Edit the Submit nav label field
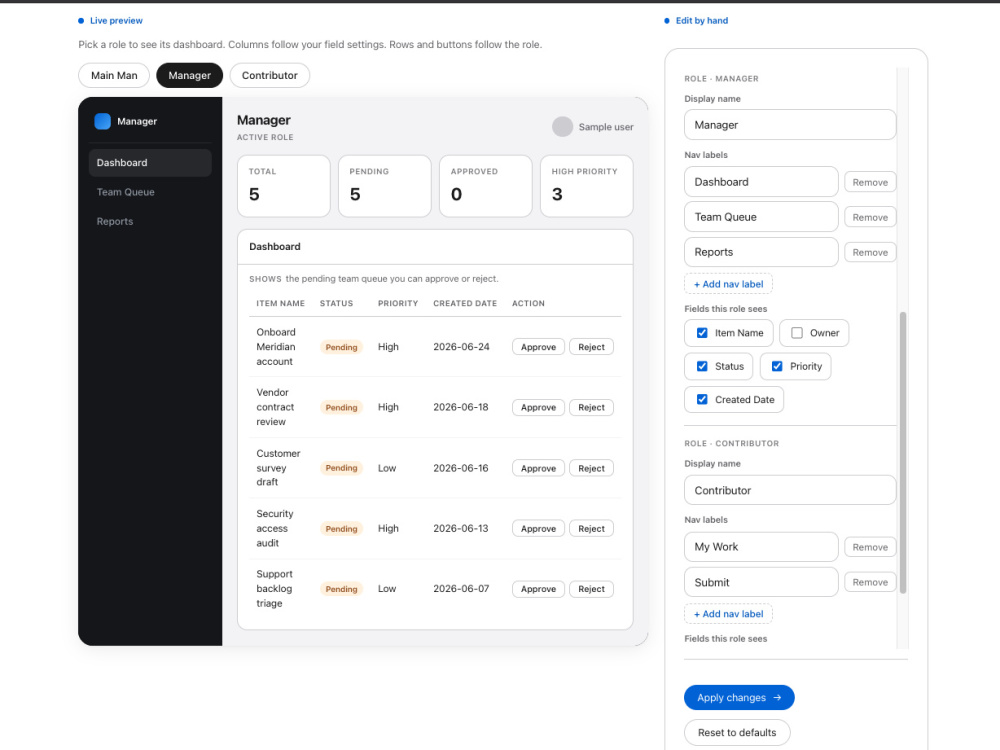The image size is (1000, 750). pyautogui.click(x=761, y=582)
